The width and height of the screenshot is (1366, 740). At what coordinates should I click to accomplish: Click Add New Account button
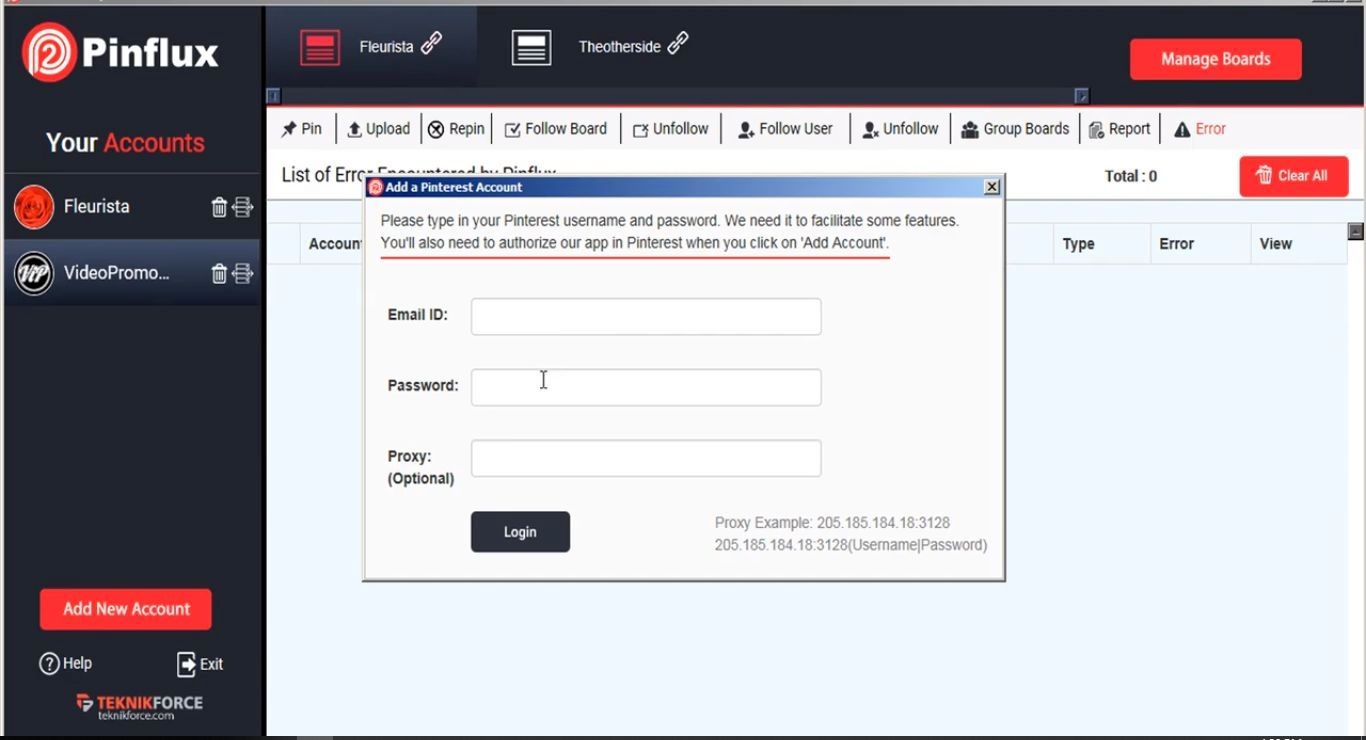[x=126, y=609]
